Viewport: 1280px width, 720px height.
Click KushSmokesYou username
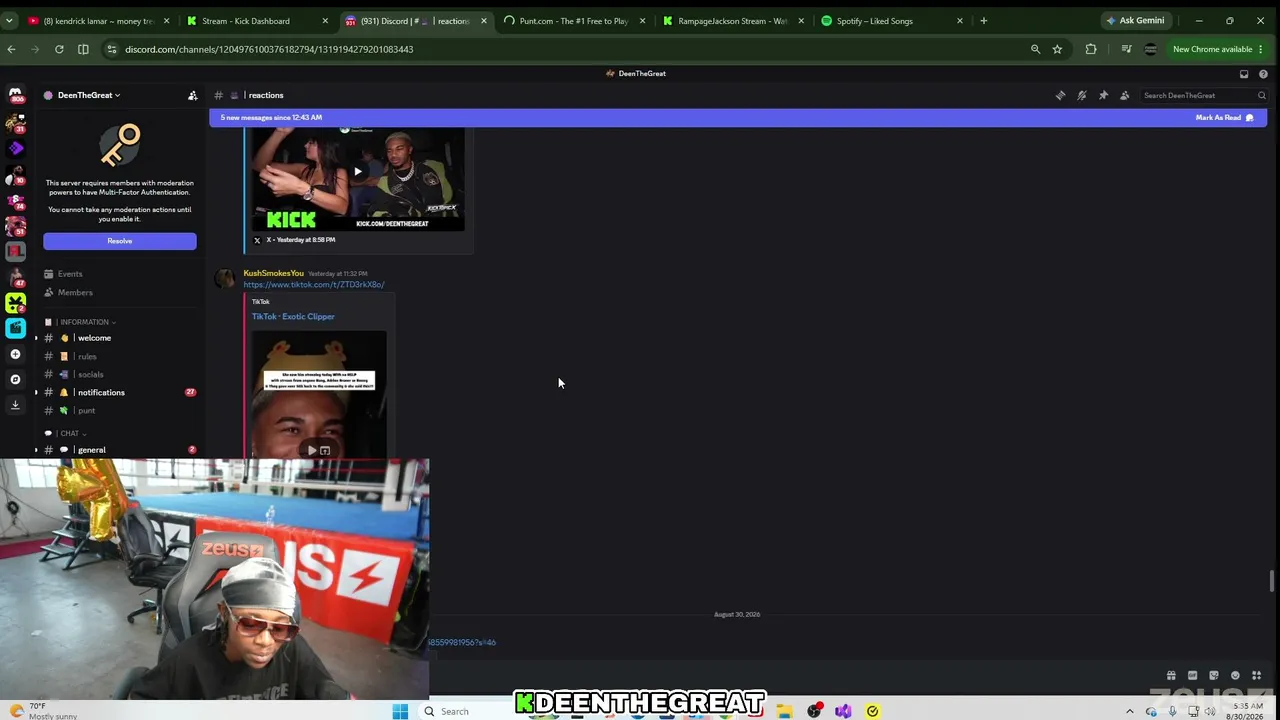pyautogui.click(x=273, y=274)
